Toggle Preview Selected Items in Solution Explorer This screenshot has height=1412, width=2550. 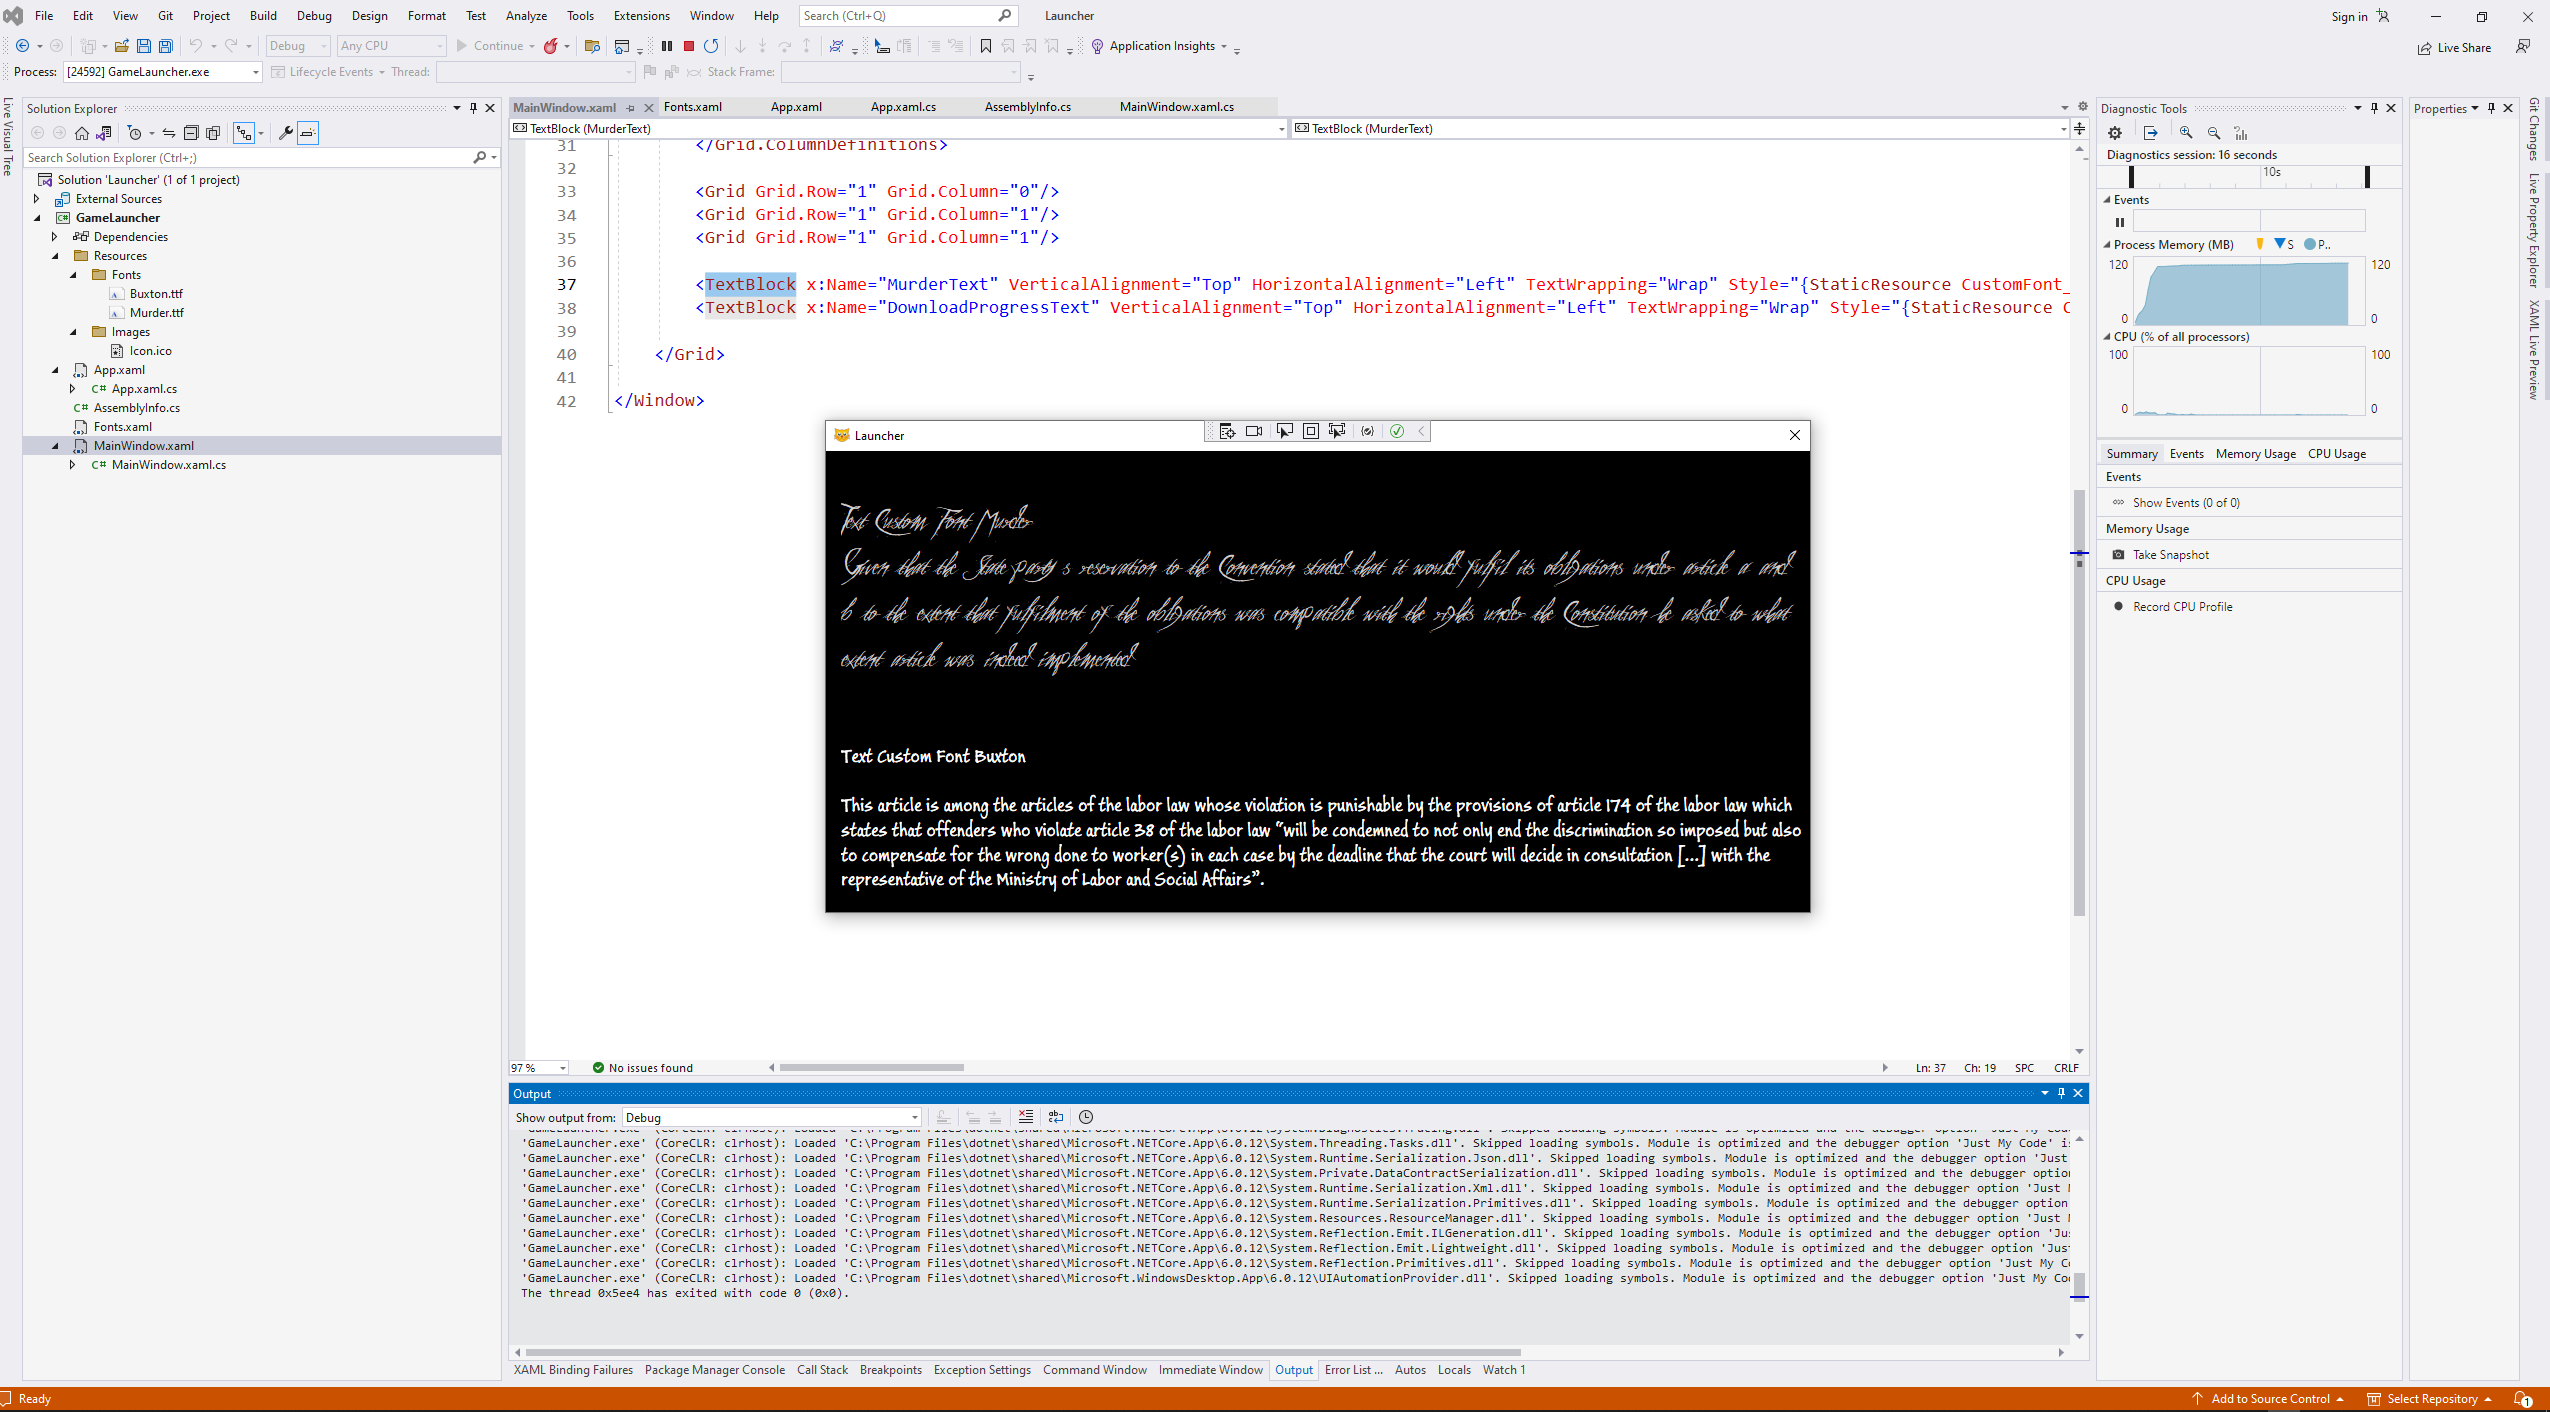click(x=307, y=133)
